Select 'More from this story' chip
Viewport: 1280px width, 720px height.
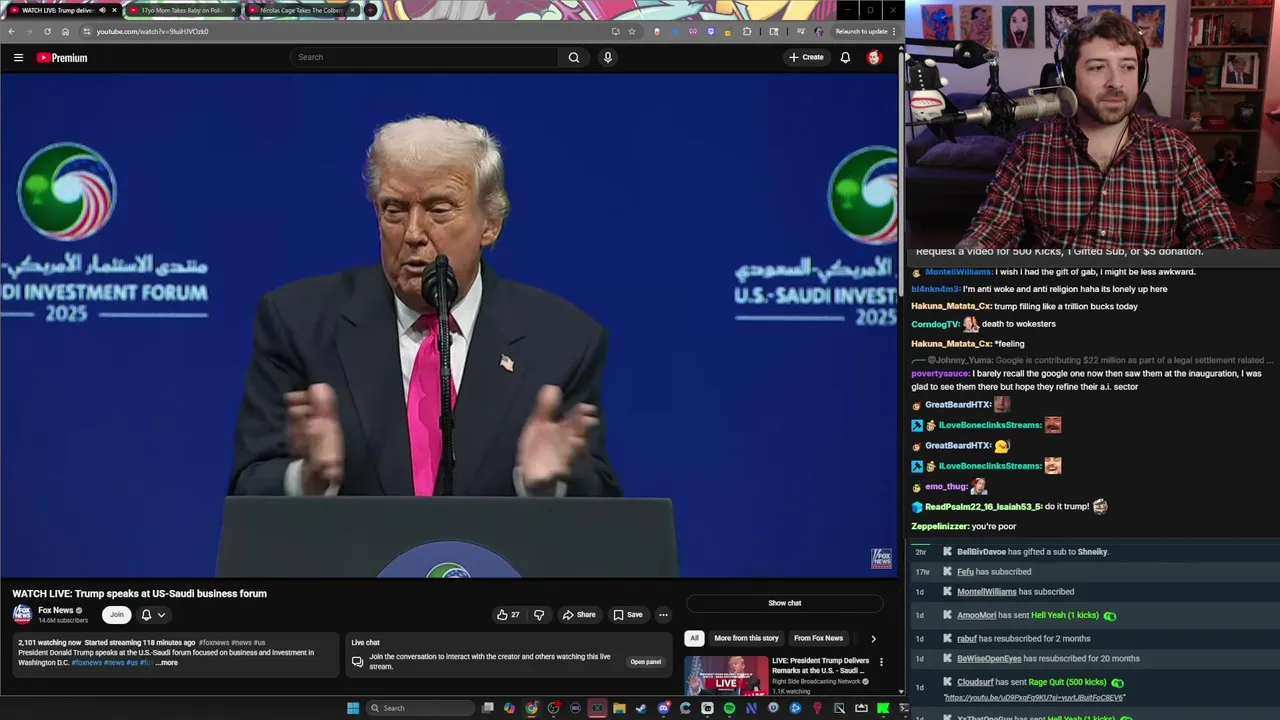pyautogui.click(x=746, y=638)
